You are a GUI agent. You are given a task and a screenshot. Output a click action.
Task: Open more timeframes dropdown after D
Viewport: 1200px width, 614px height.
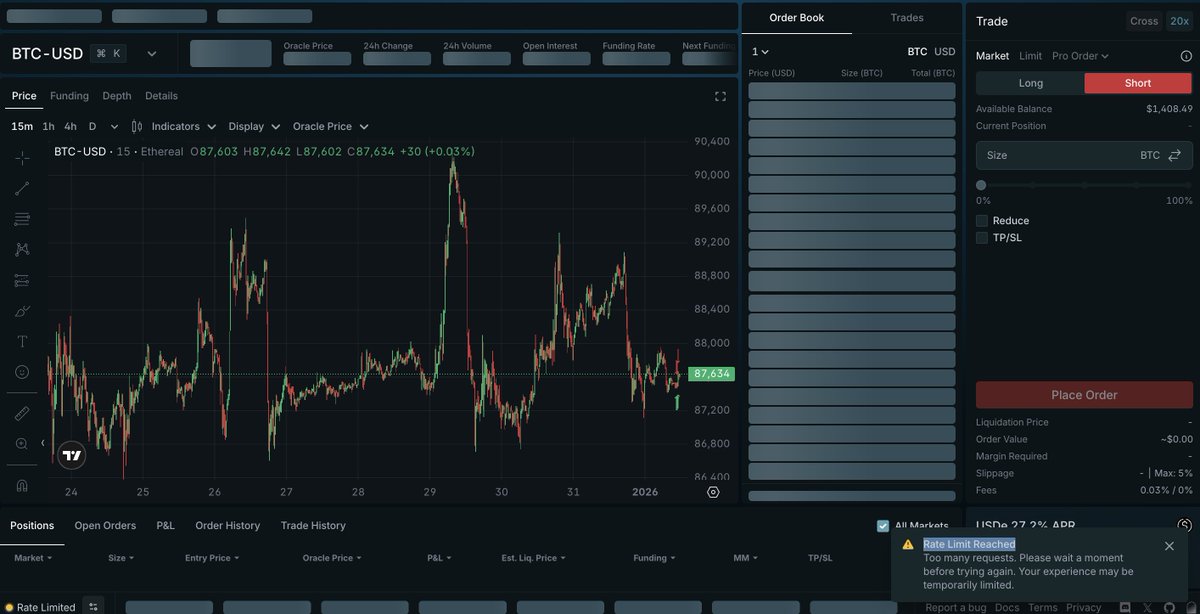coord(114,126)
